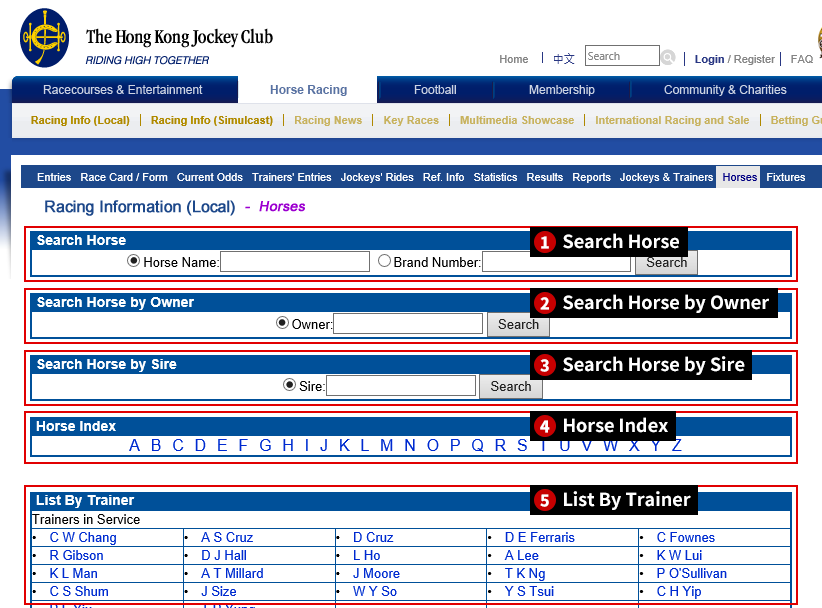Type in the Horse Name input field
This screenshot has height=608, width=822.
point(295,262)
